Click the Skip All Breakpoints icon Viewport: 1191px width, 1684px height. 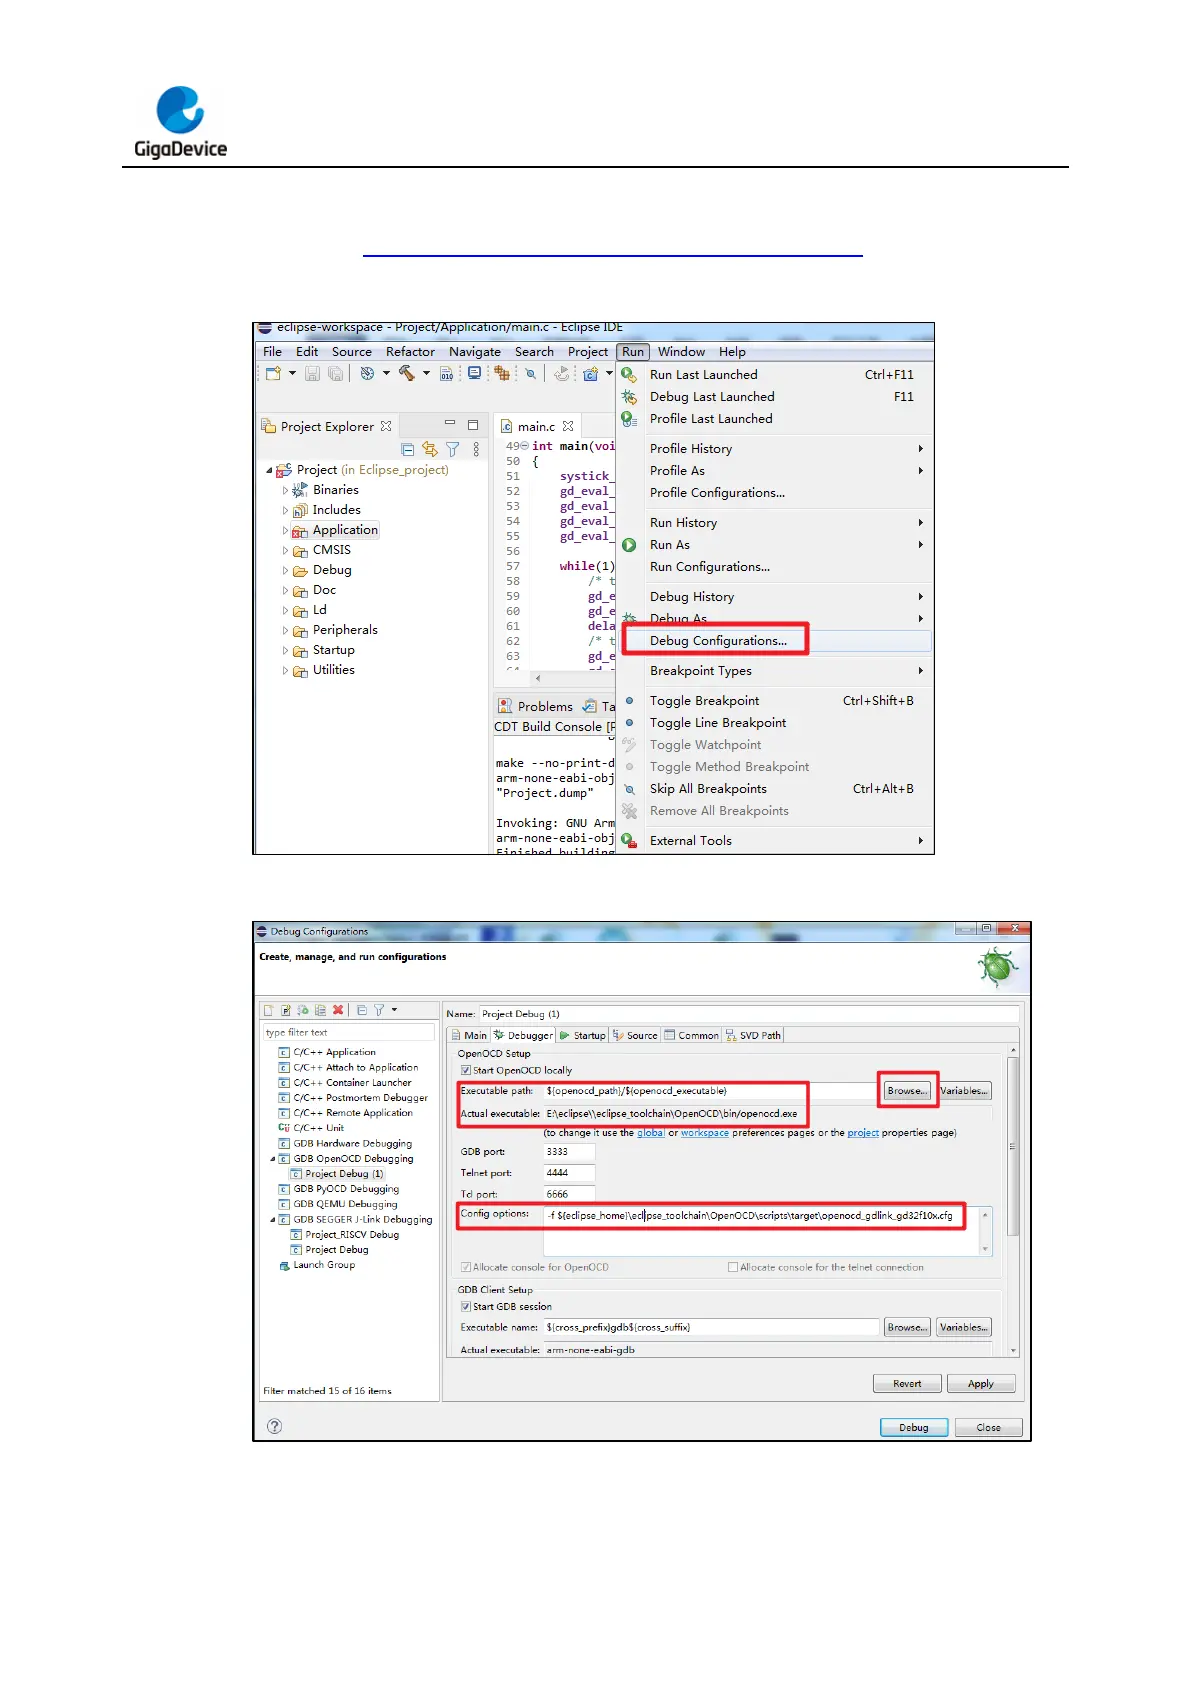pyautogui.click(x=629, y=789)
